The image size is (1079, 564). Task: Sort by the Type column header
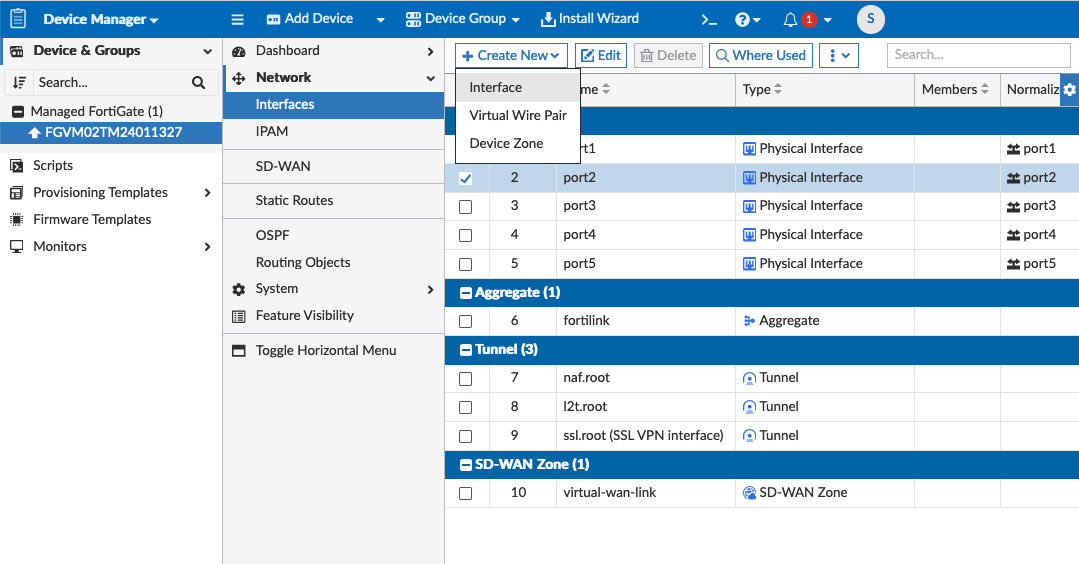(762, 89)
